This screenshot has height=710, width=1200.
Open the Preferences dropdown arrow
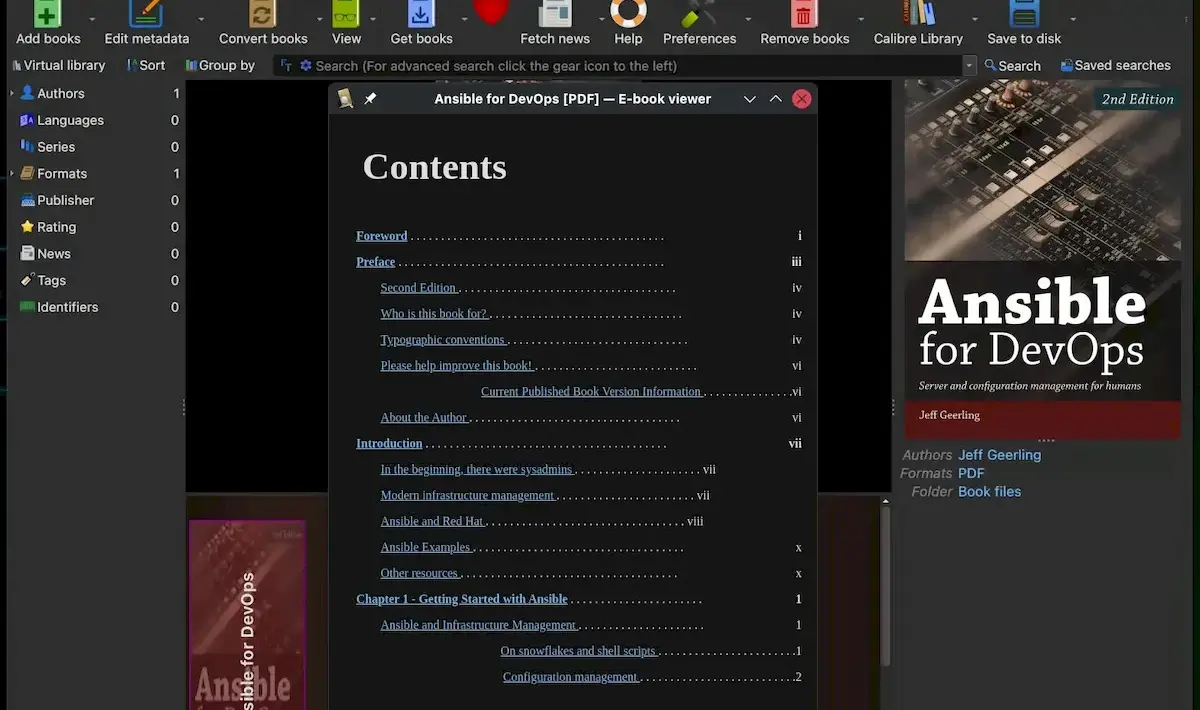[747, 18]
